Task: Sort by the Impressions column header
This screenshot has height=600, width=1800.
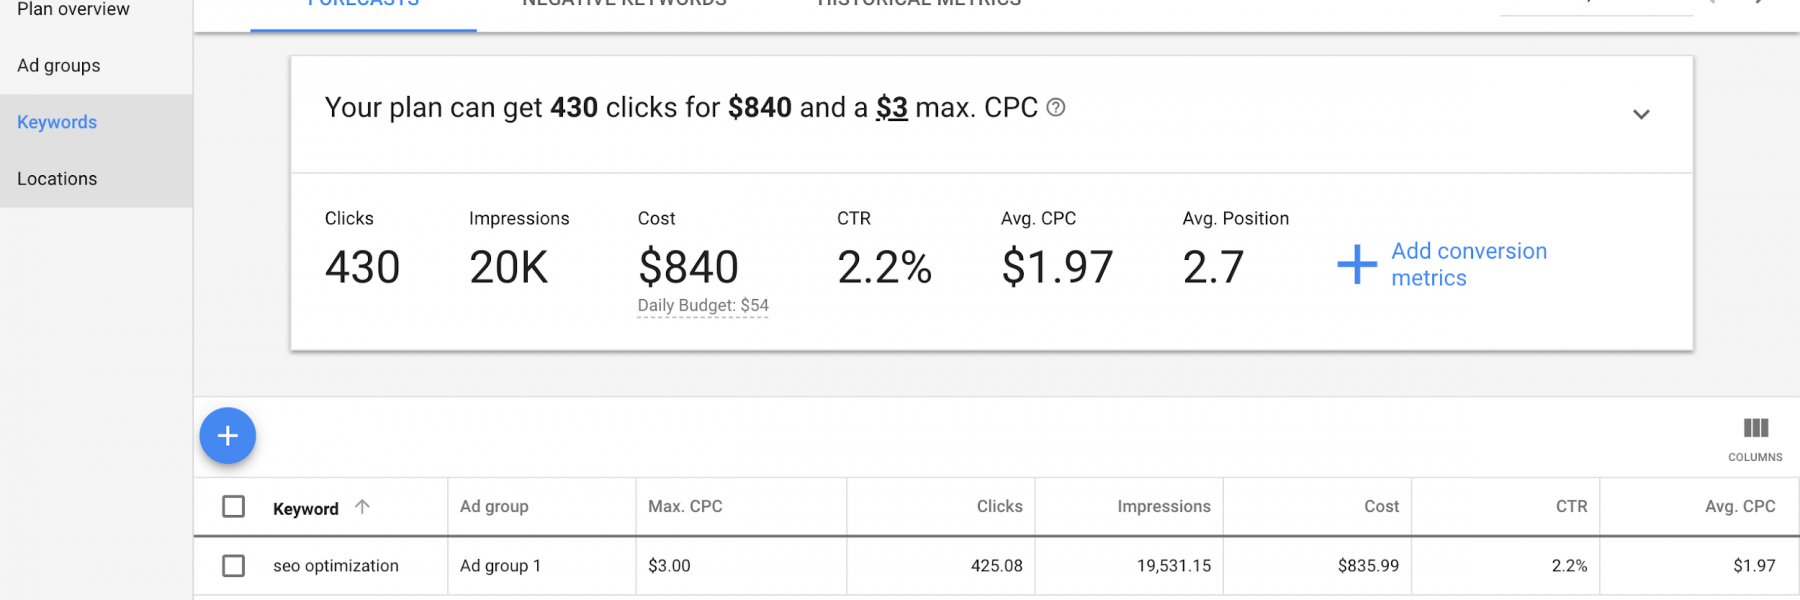Action: click(1164, 507)
